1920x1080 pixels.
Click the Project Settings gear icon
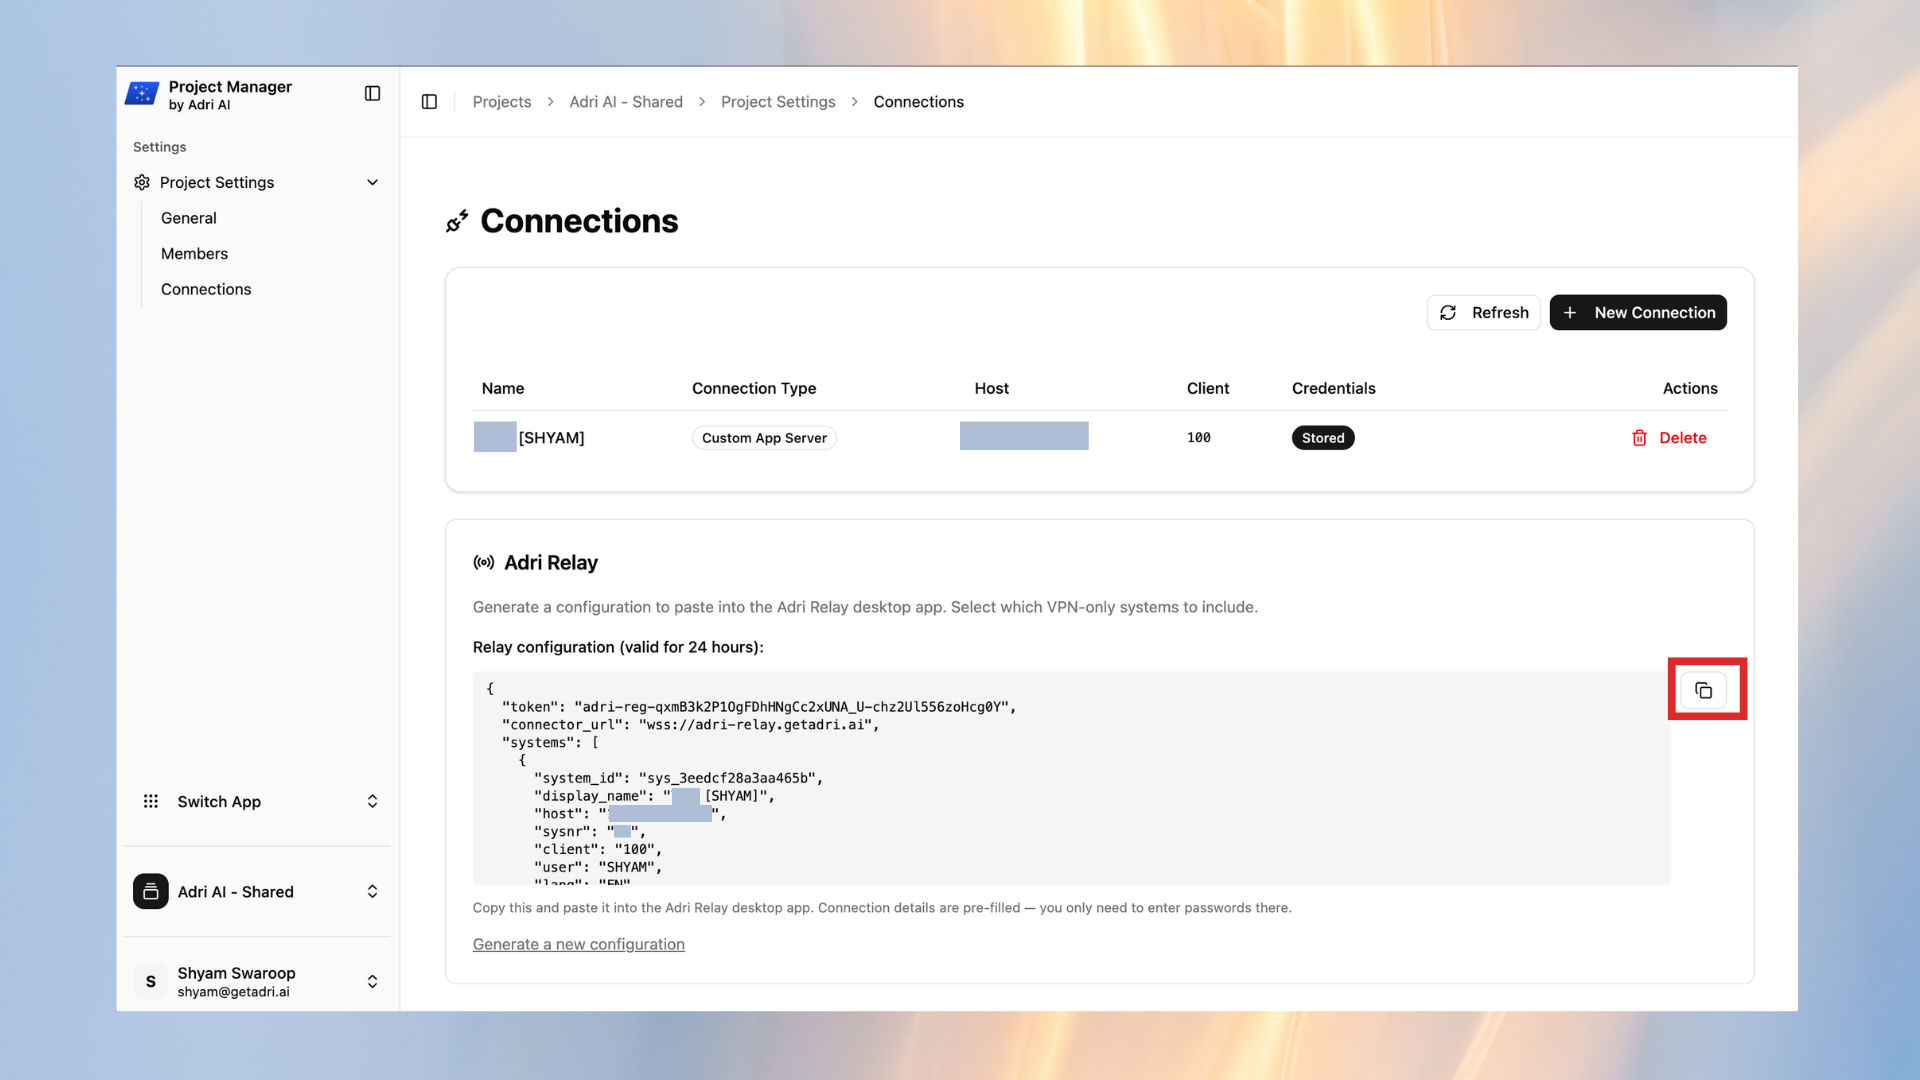141,182
